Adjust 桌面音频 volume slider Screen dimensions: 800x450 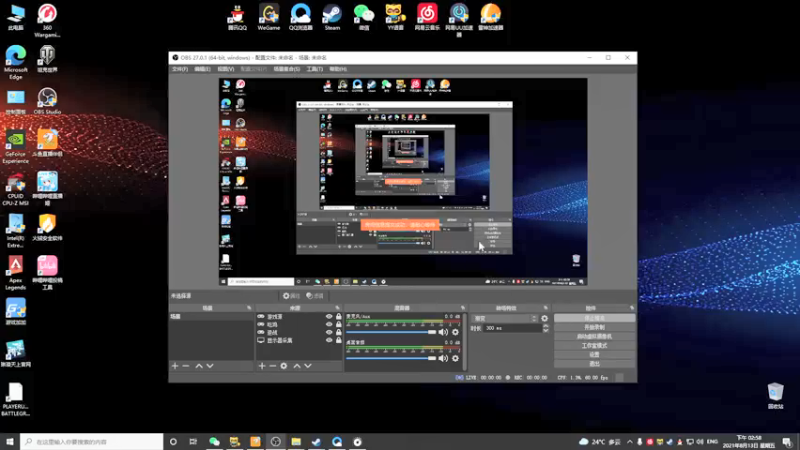point(391,358)
